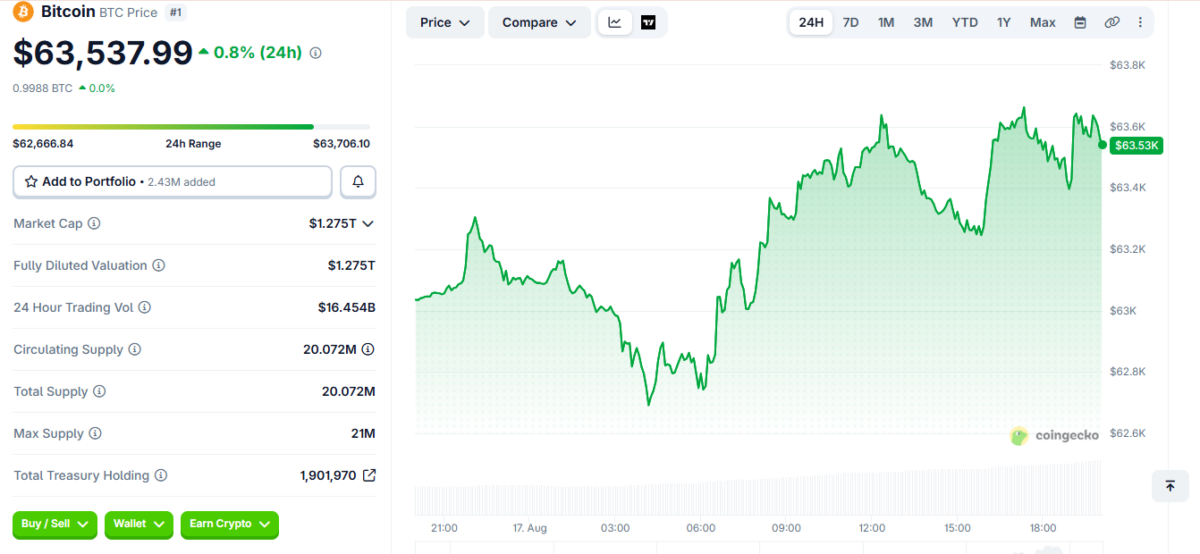The height and width of the screenshot is (554, 1200).
Task: Open the Buy / Sell dropdown
Action: click(x=55, y=524)
